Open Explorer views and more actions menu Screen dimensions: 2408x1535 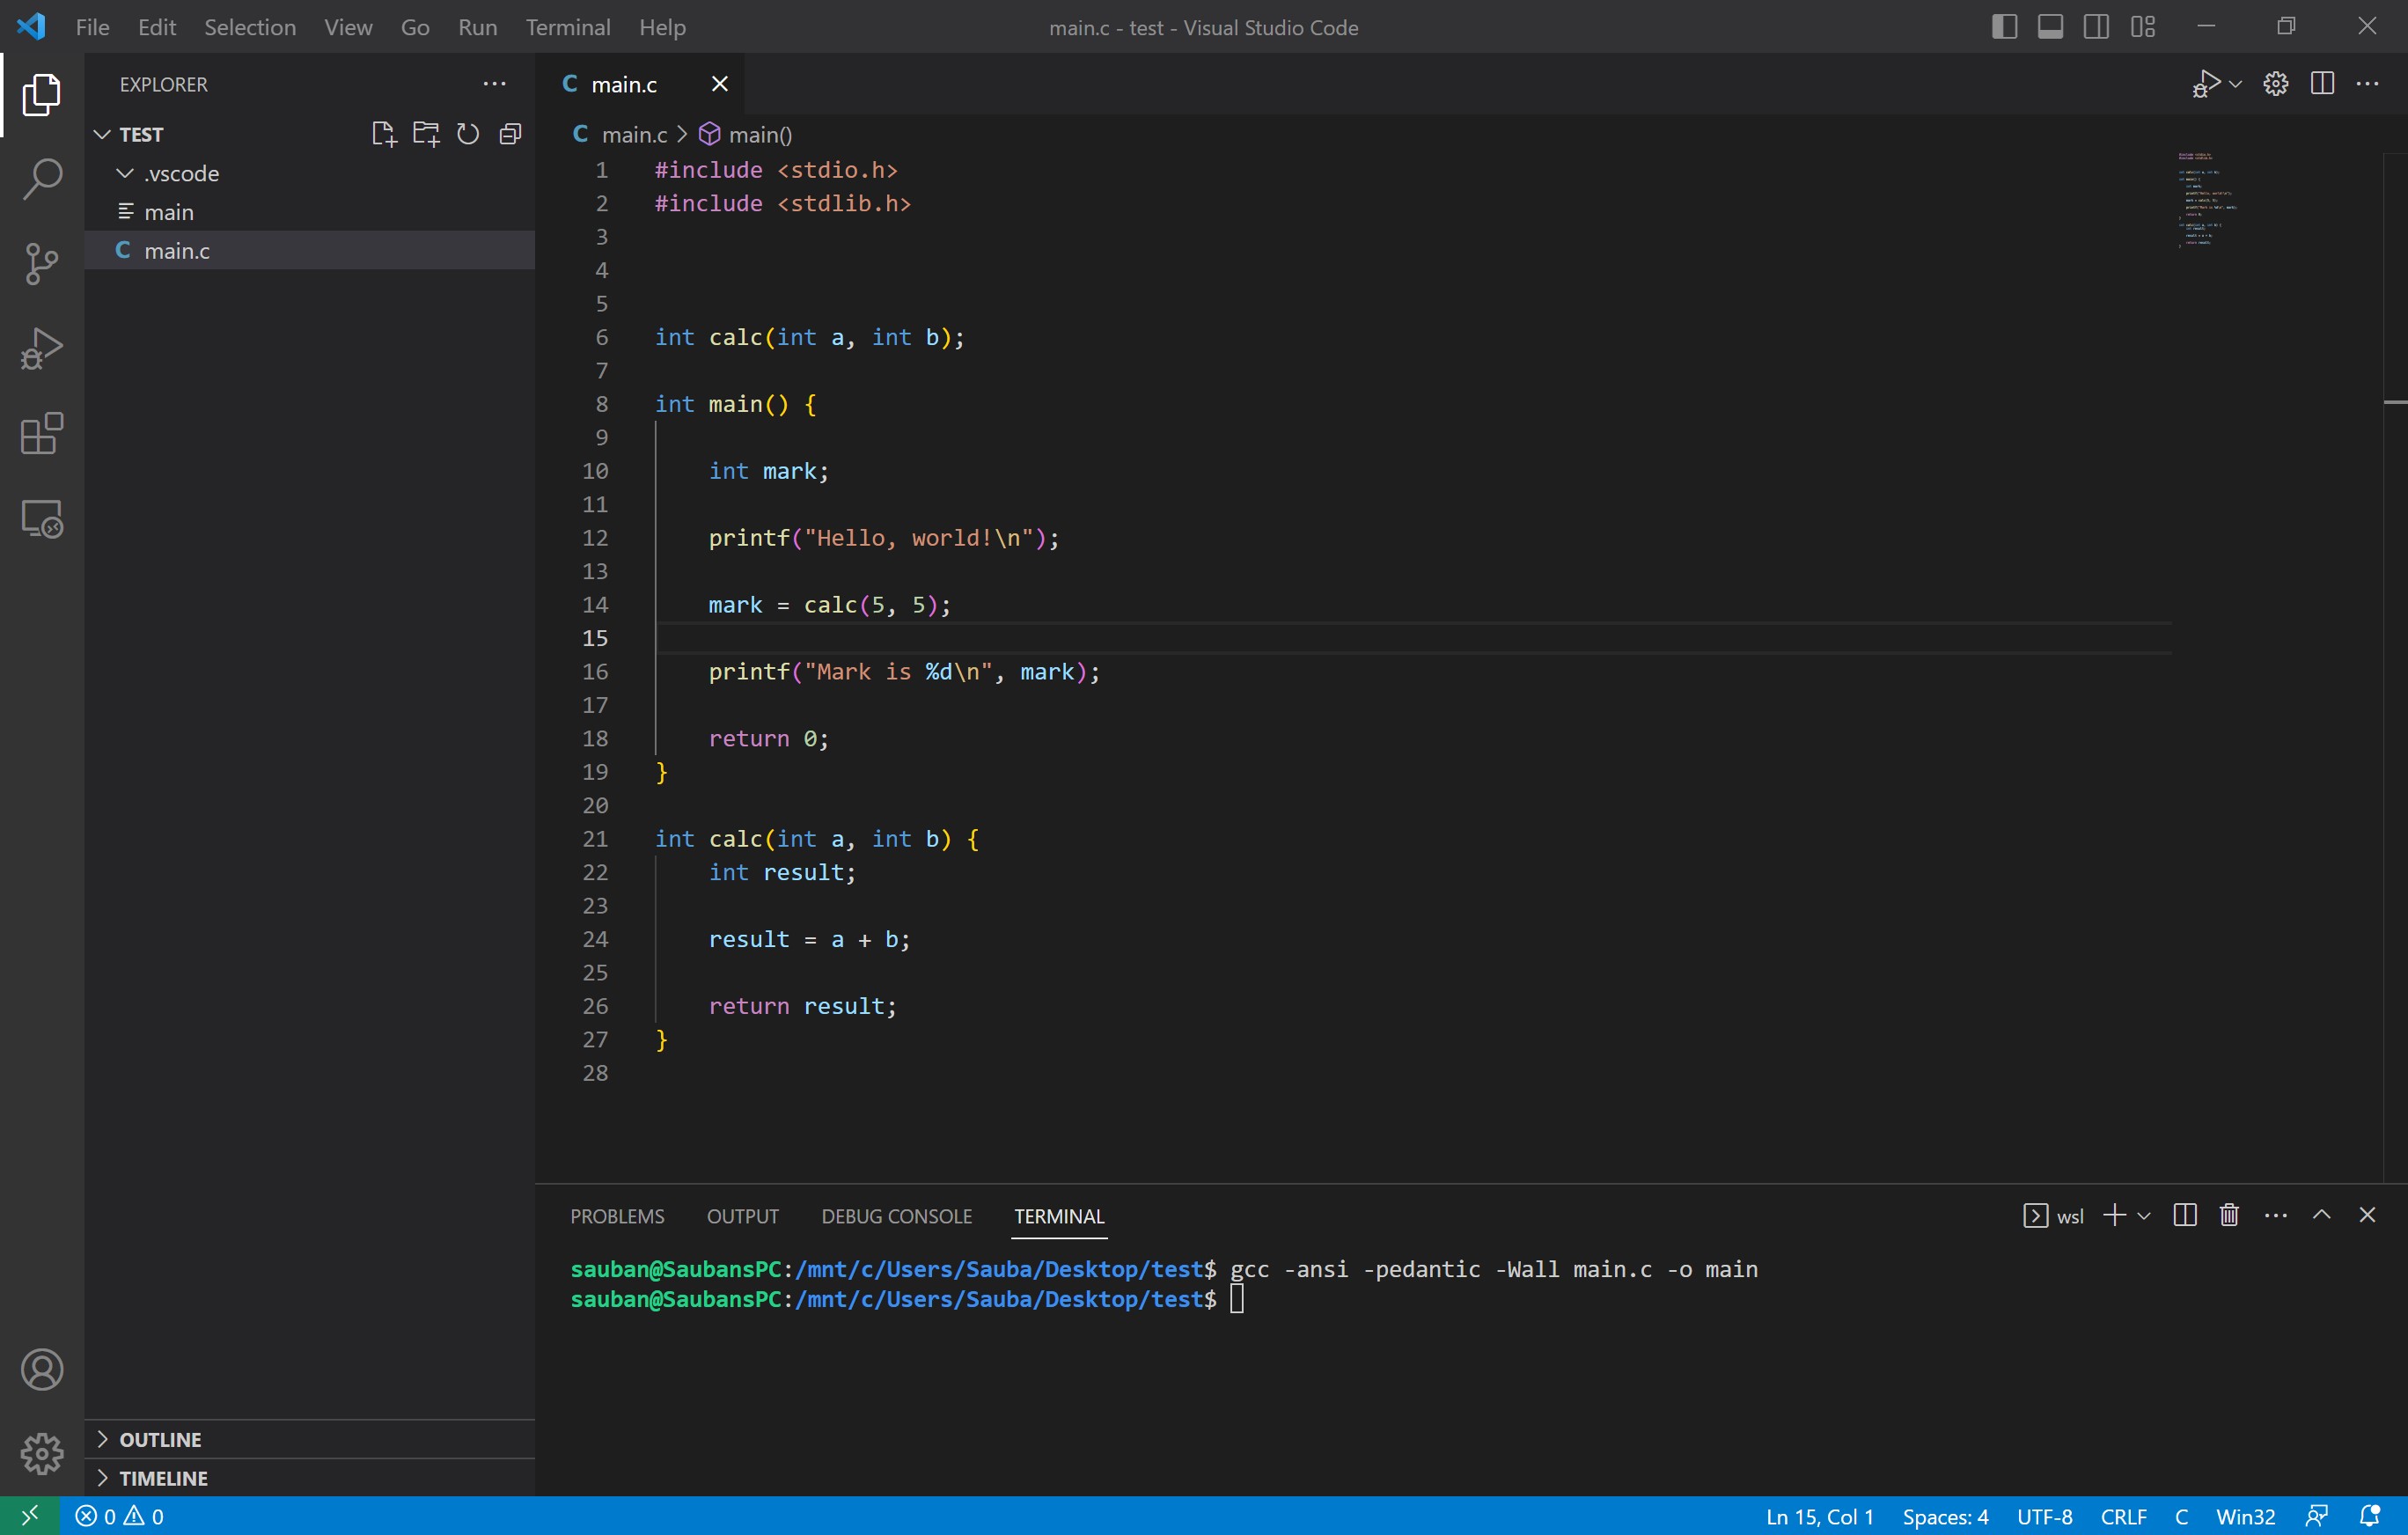click(x=494, y=84)
